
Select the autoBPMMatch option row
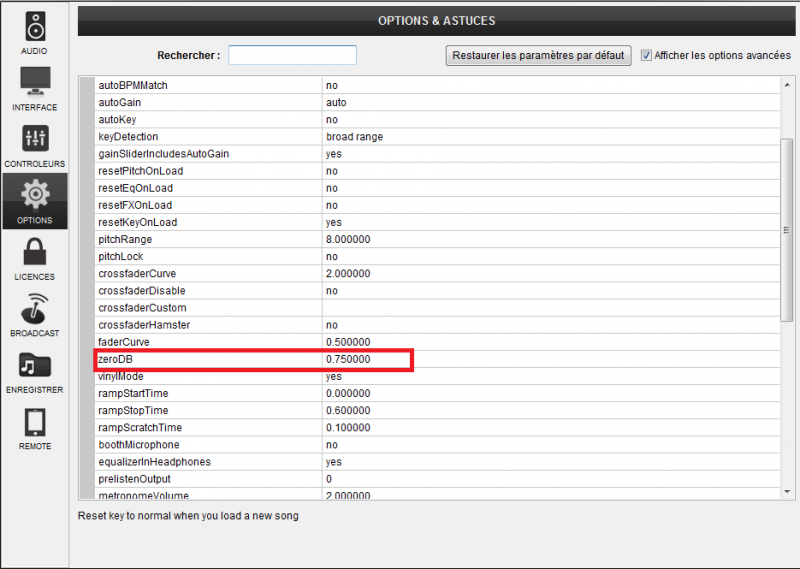click(x=438, y=85)
